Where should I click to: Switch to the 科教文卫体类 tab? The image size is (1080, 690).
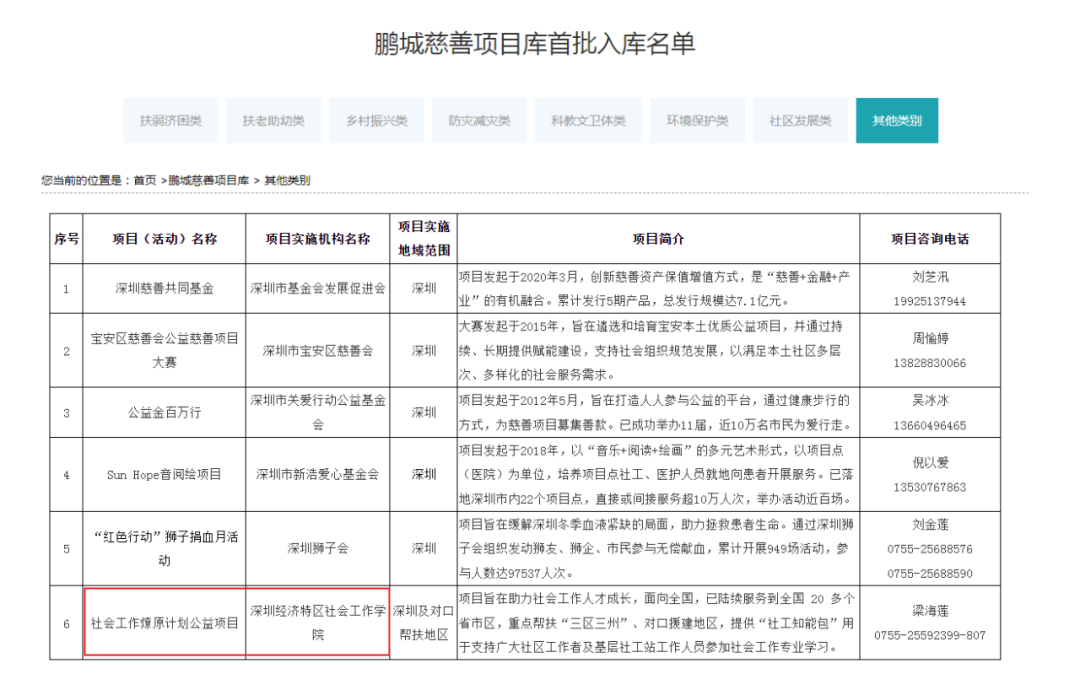(x=588, y=121)
